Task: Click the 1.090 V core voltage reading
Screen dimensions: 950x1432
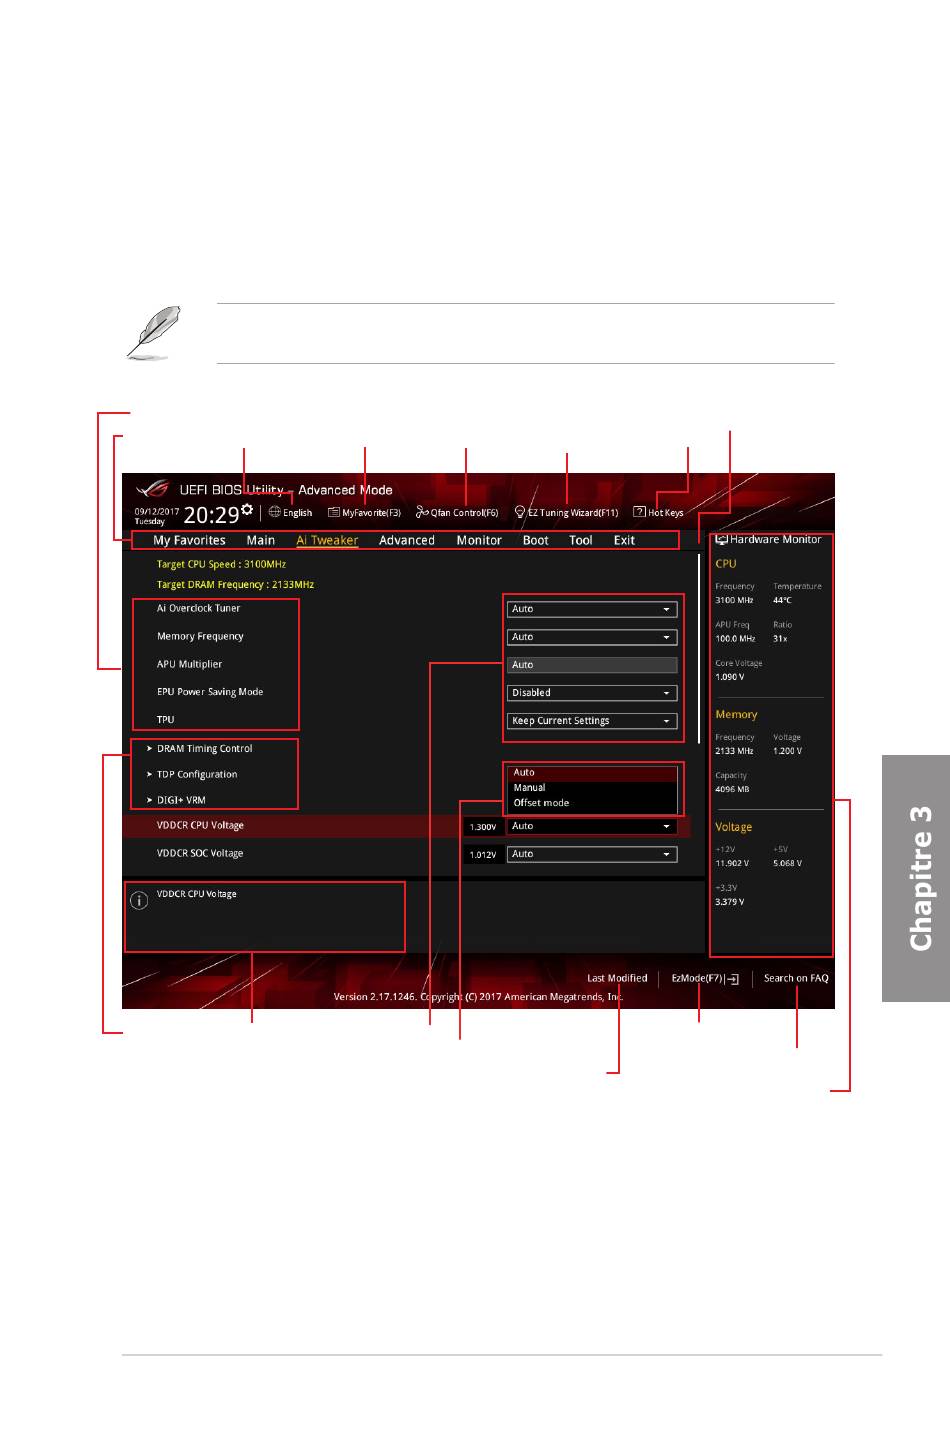Action: 730,677
